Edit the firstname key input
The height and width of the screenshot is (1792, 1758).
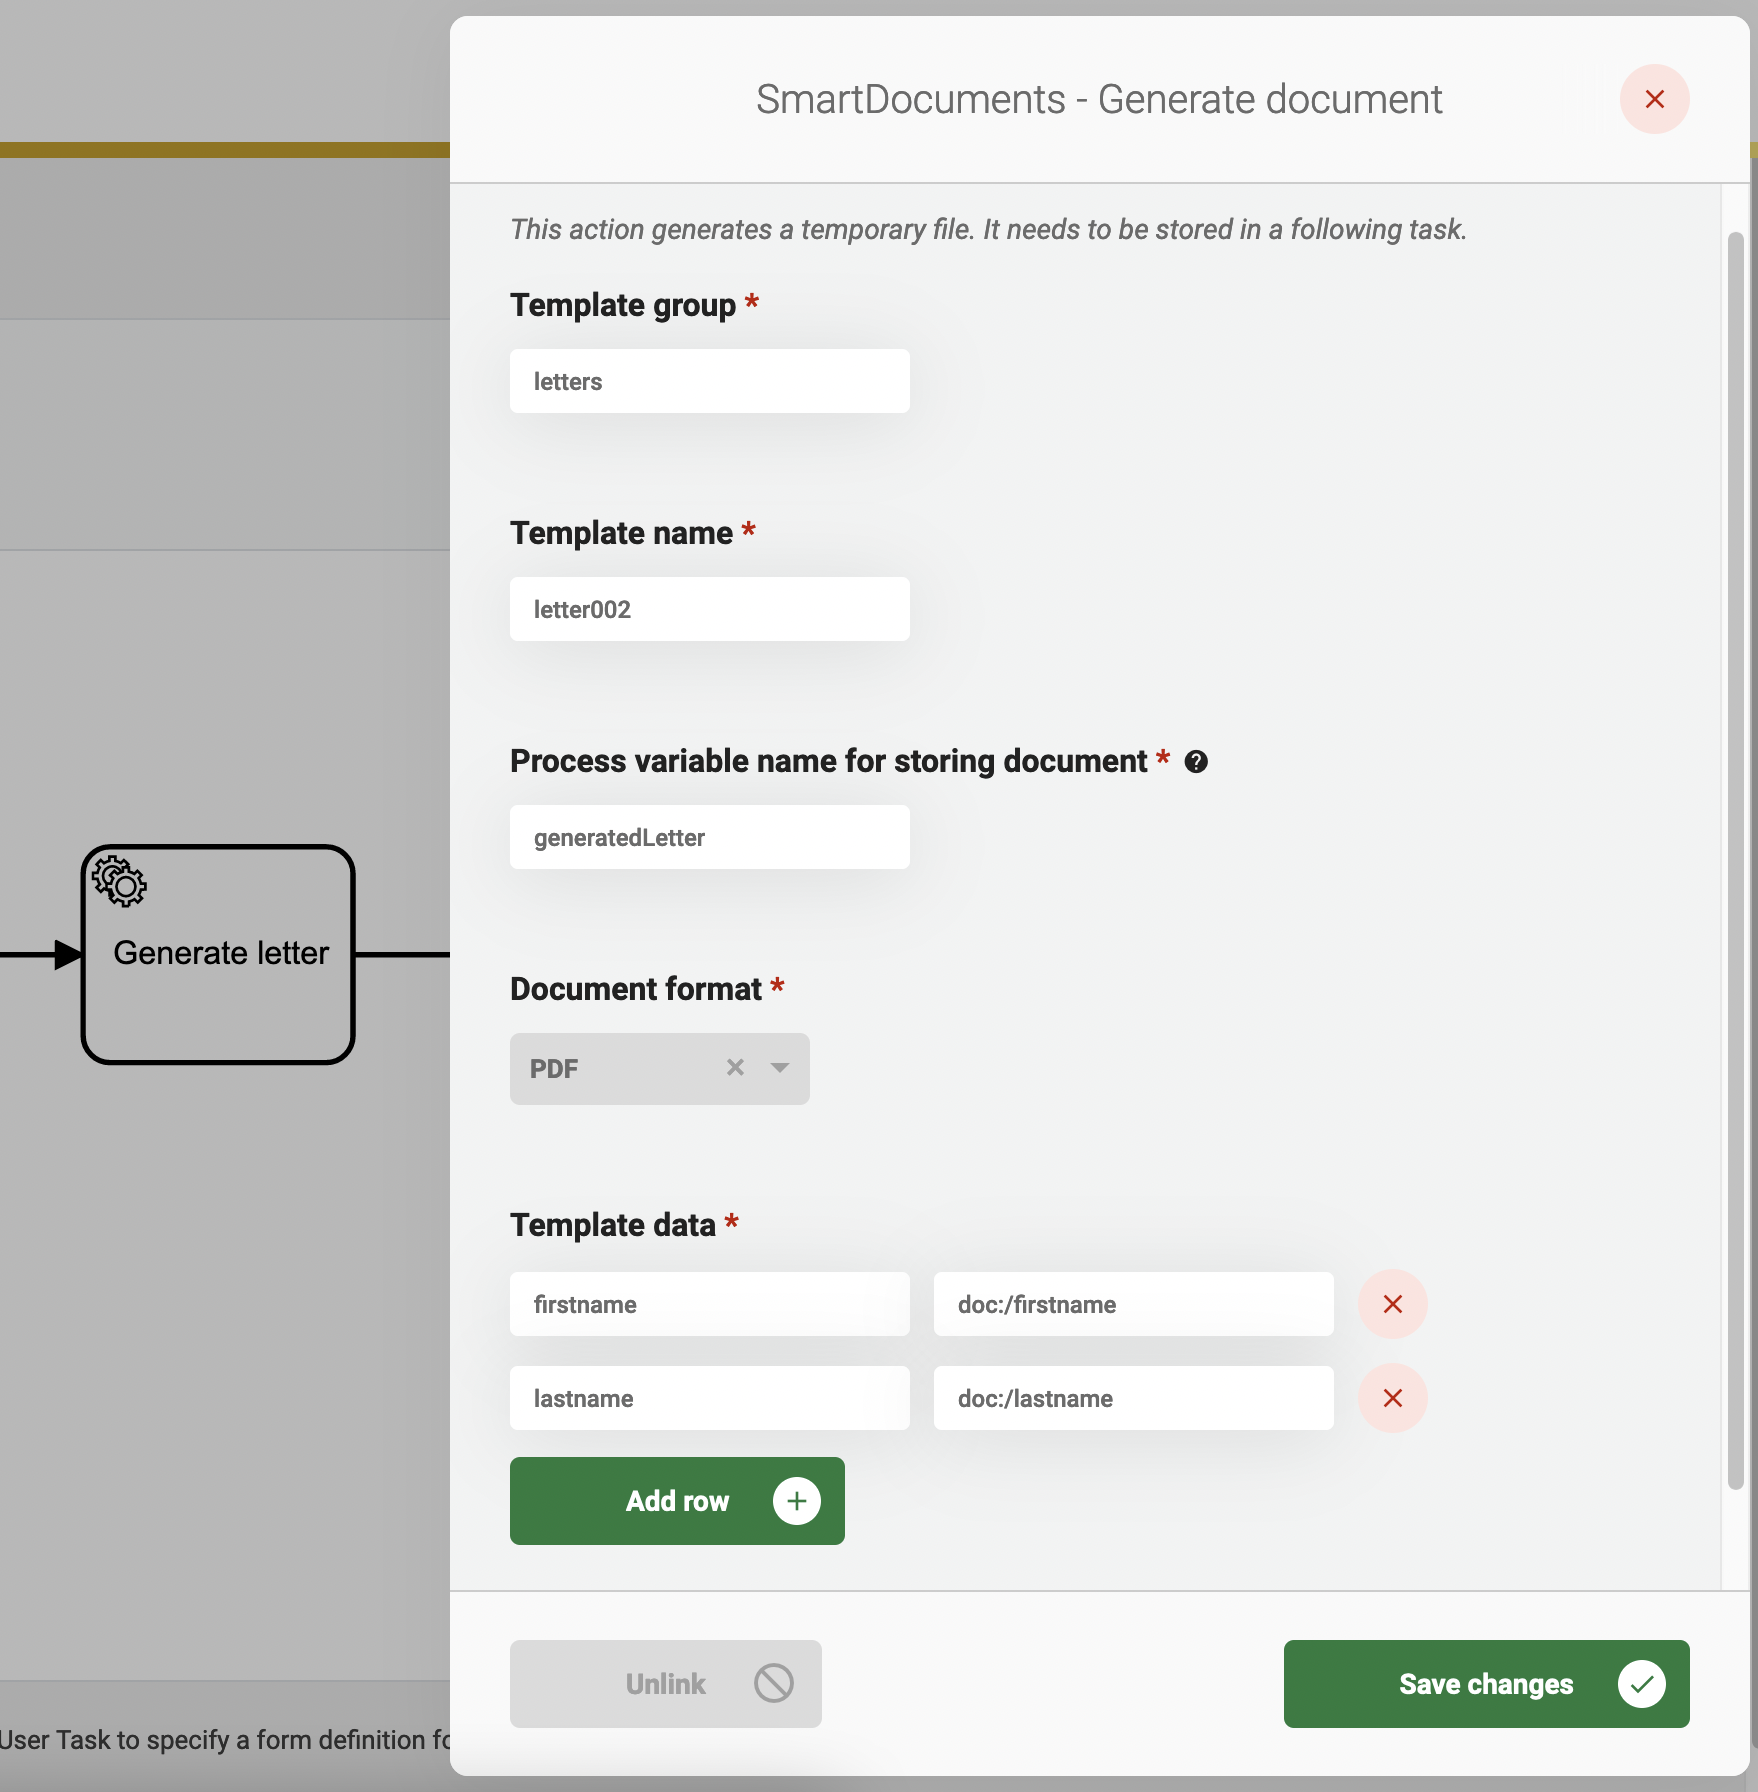click(x=709, y=1304)
